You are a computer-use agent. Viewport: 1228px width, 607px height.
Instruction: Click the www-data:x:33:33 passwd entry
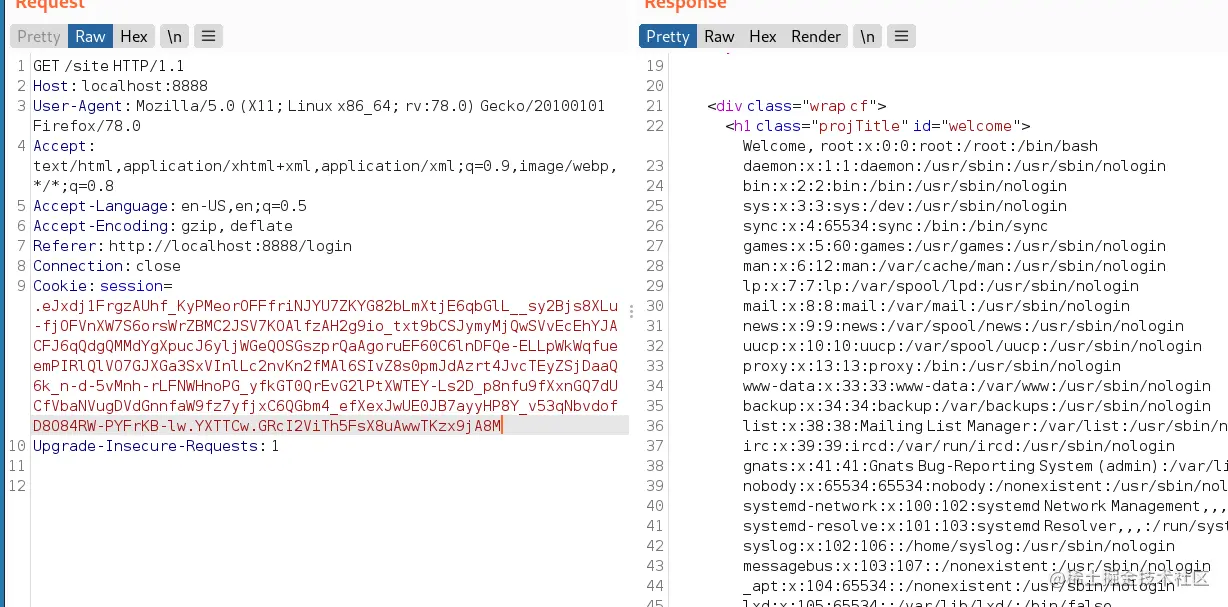[x=977, y=386]
